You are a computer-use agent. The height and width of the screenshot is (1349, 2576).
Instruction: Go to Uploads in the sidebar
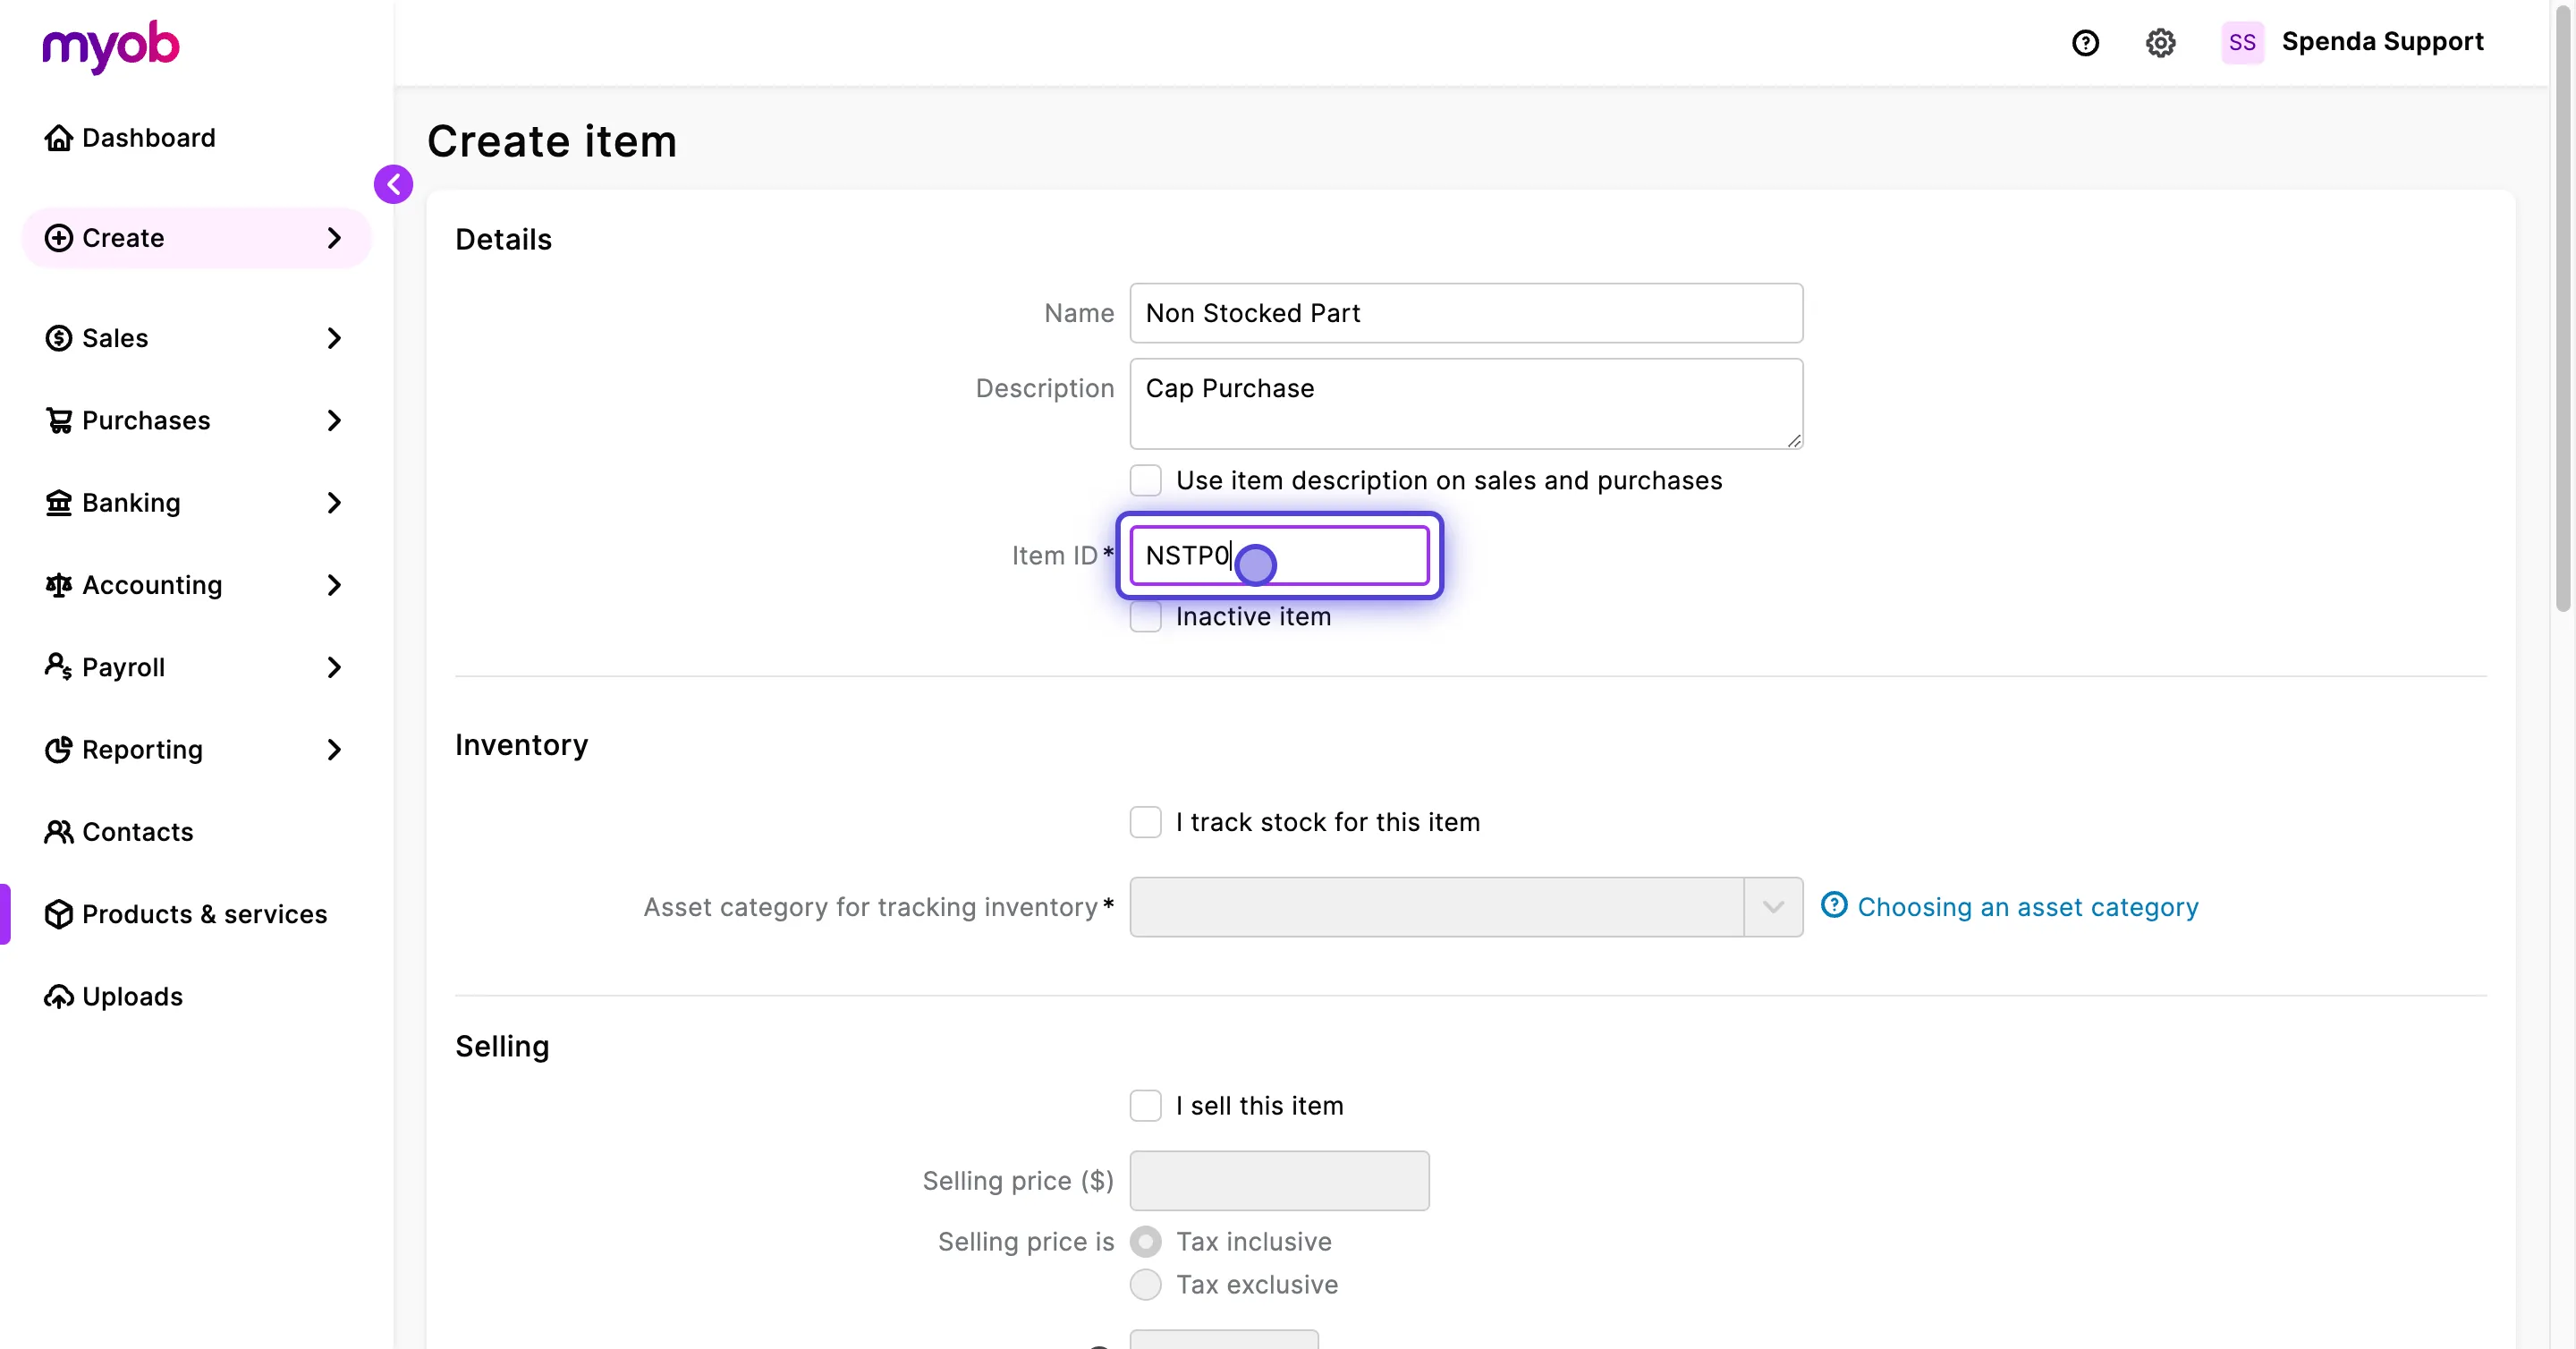click(196, 997)
